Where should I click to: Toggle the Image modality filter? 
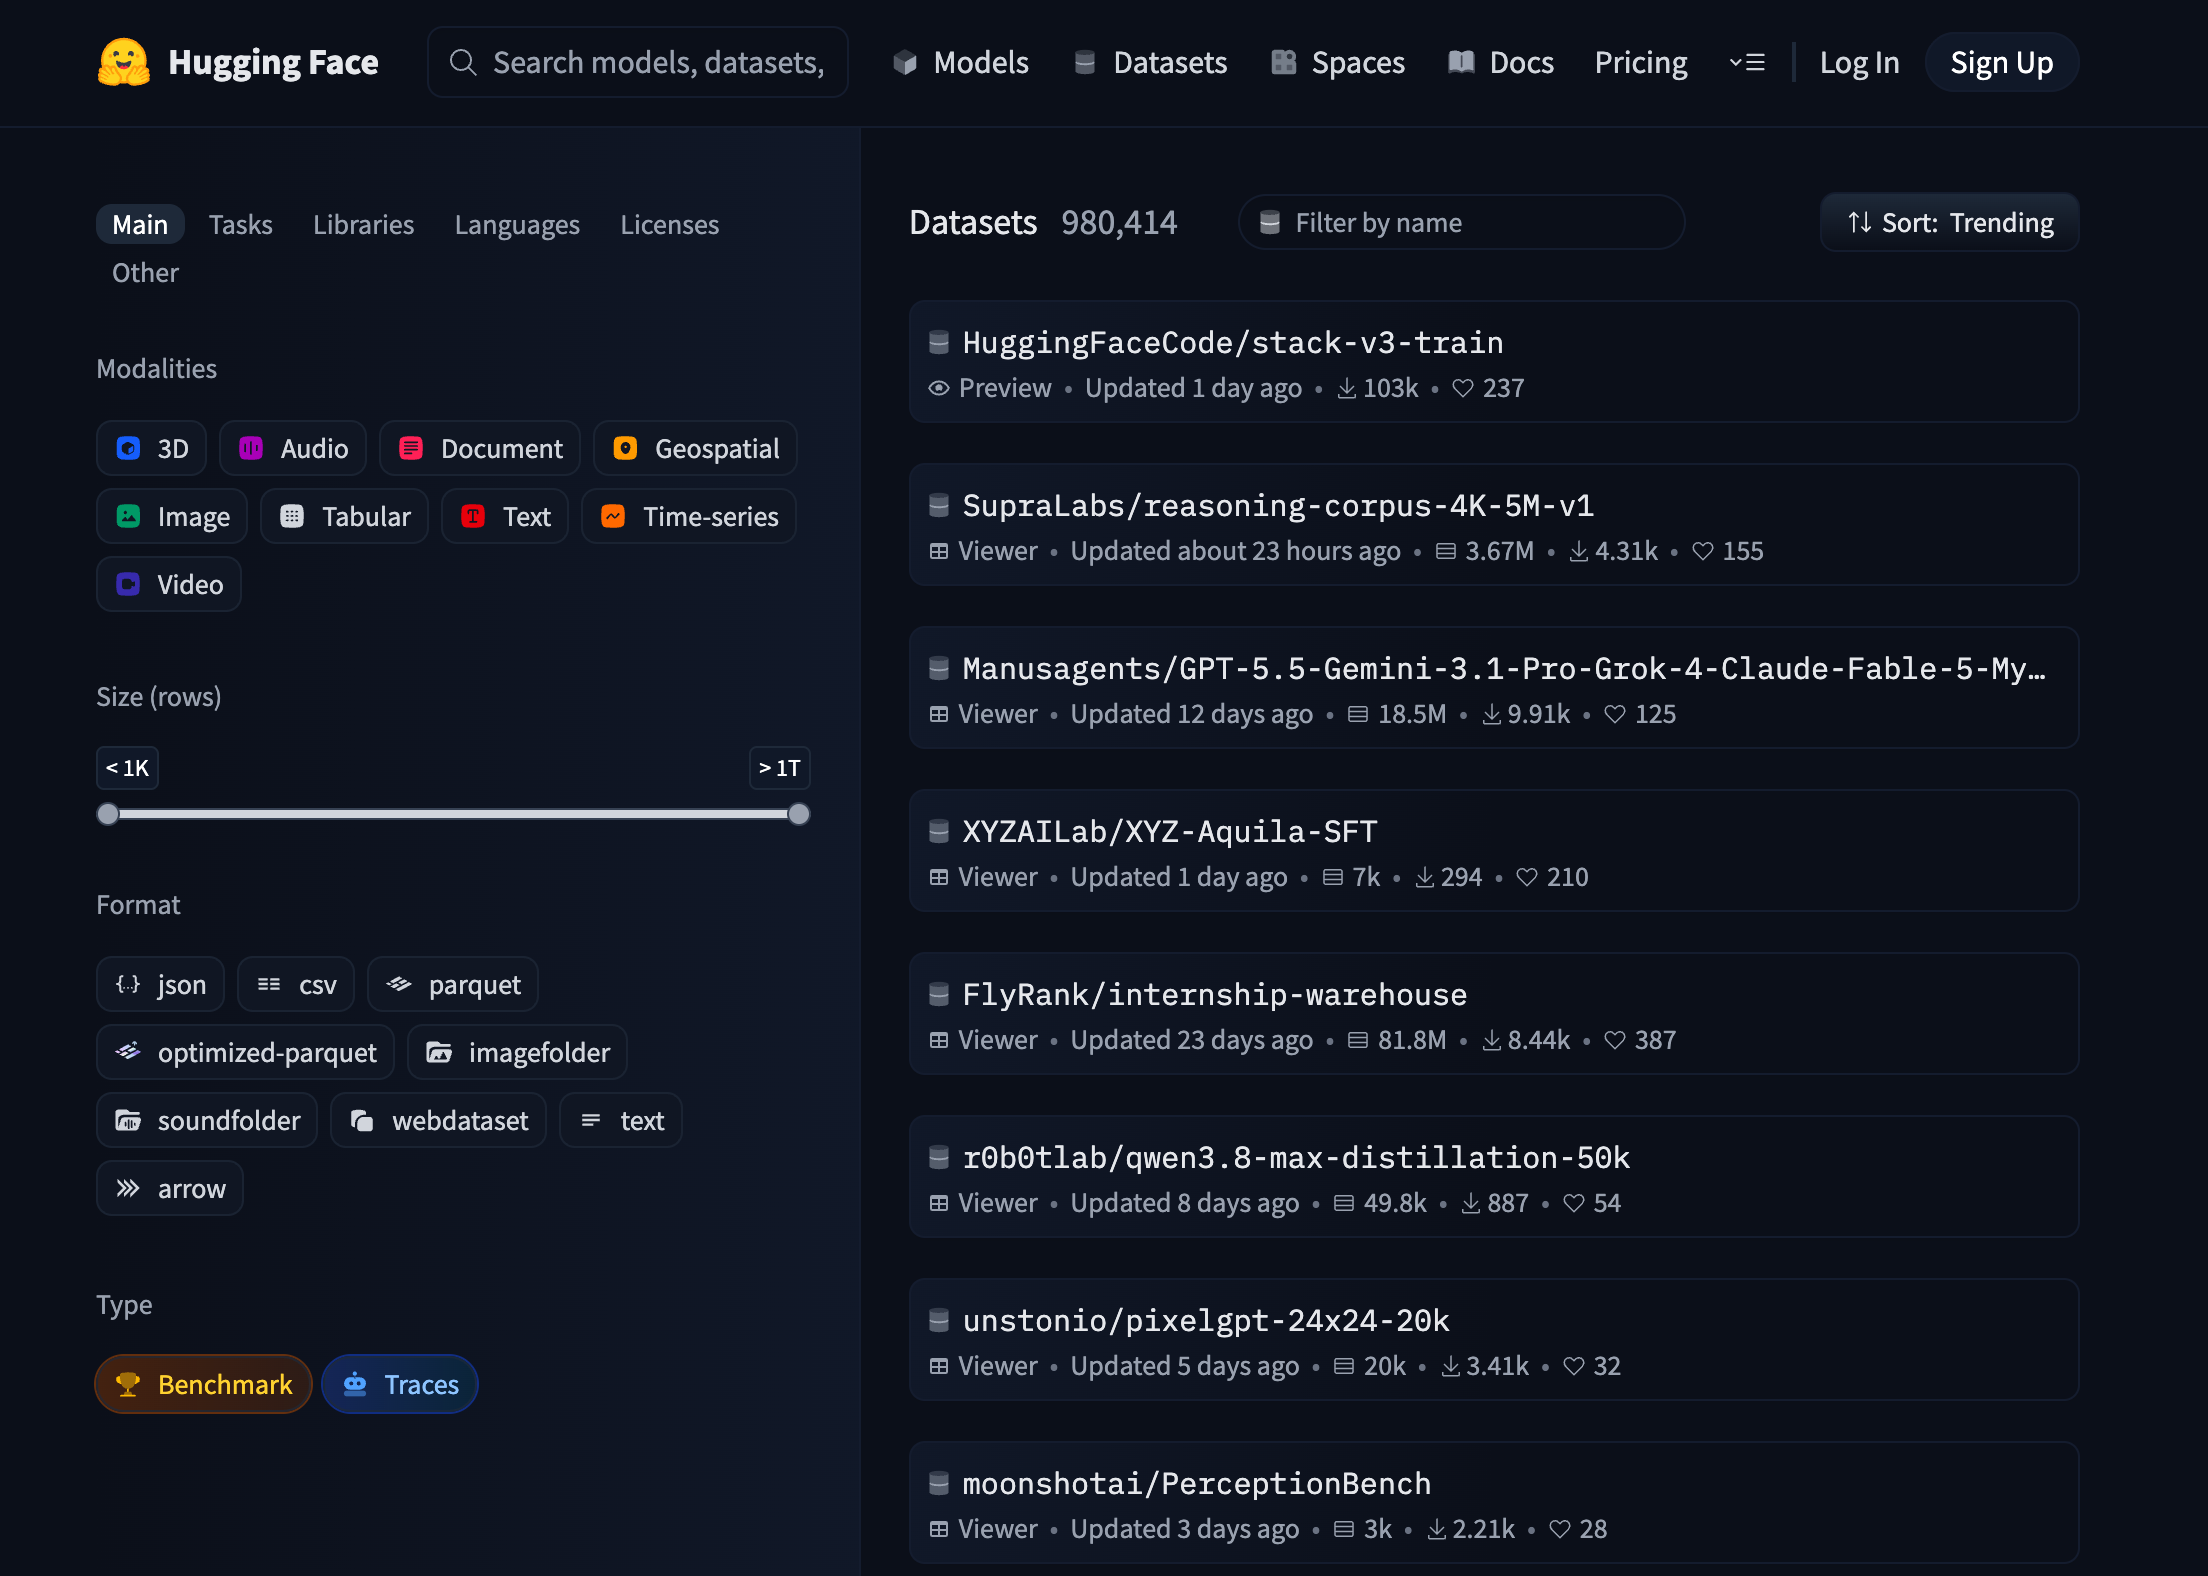pyautogui.click(x=172, y=516)
